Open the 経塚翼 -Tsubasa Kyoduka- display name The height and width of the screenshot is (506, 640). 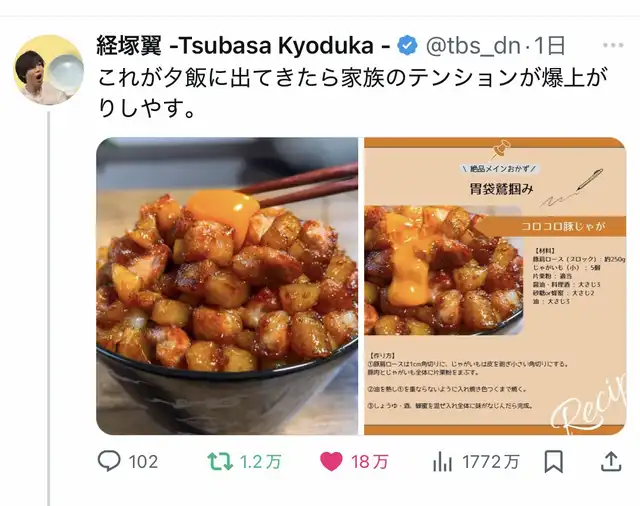pyautogui.click(x=244, y=45)
